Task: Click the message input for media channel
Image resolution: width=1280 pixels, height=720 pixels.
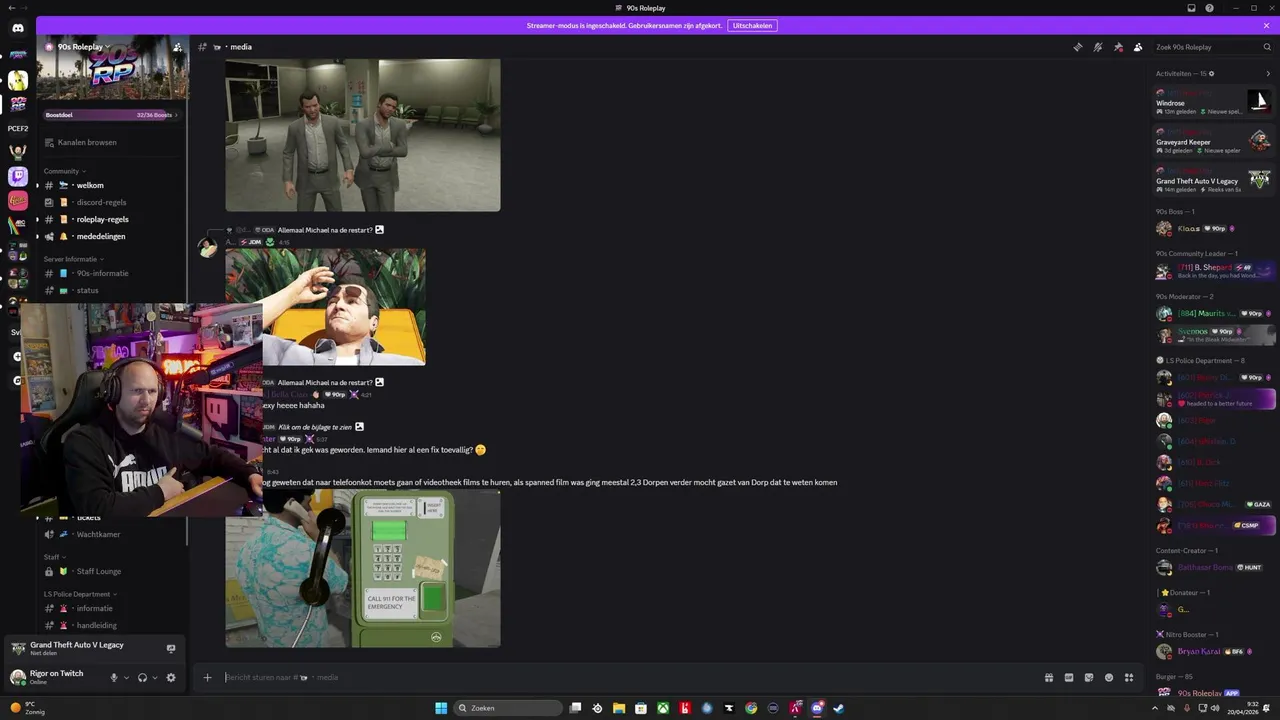Action: pos(628,677)
